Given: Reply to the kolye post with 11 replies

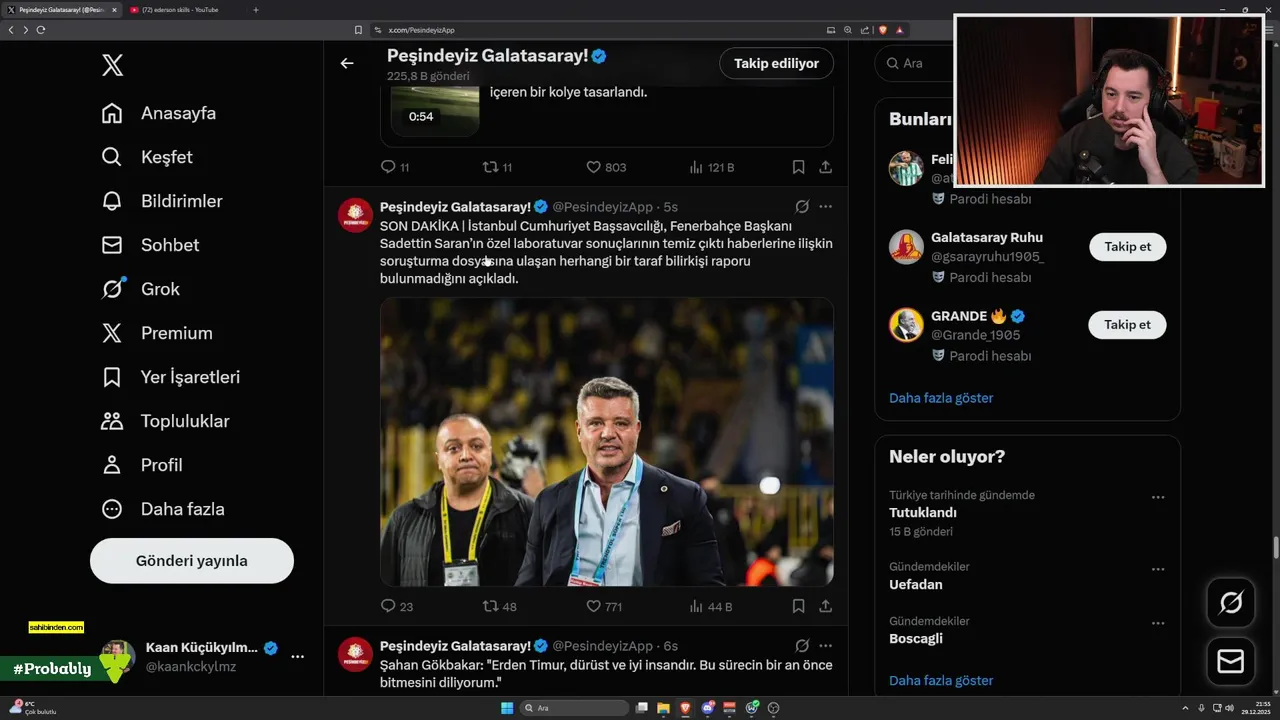Looking at the screenshot, I should (395, 167).
